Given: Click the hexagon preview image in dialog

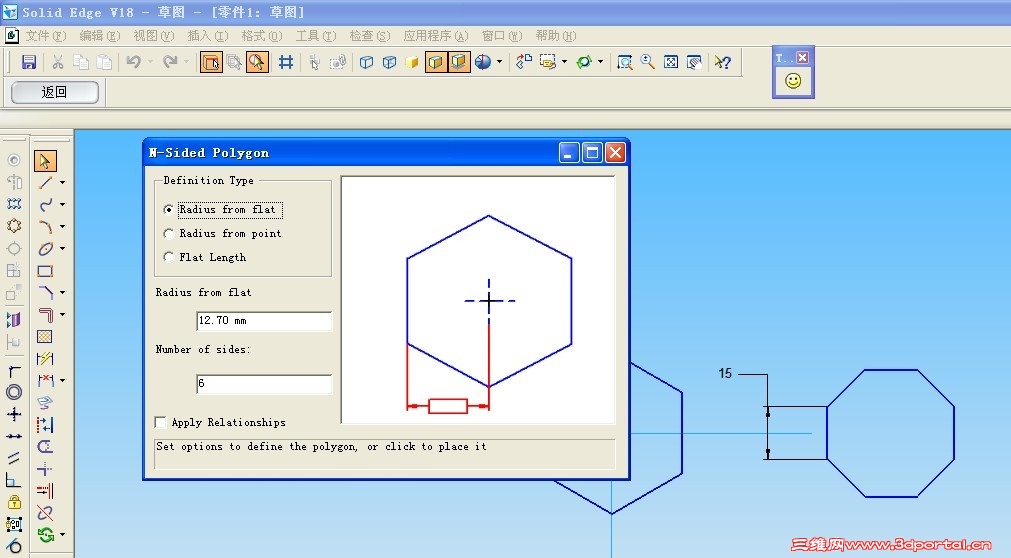Looking at the screenshot, I should point(478,300).
